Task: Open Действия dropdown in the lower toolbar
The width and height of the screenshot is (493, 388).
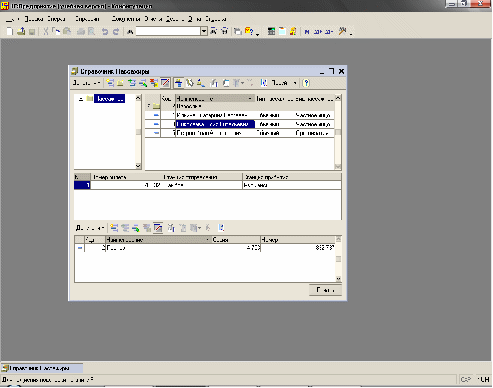Action: click(90, 228)
